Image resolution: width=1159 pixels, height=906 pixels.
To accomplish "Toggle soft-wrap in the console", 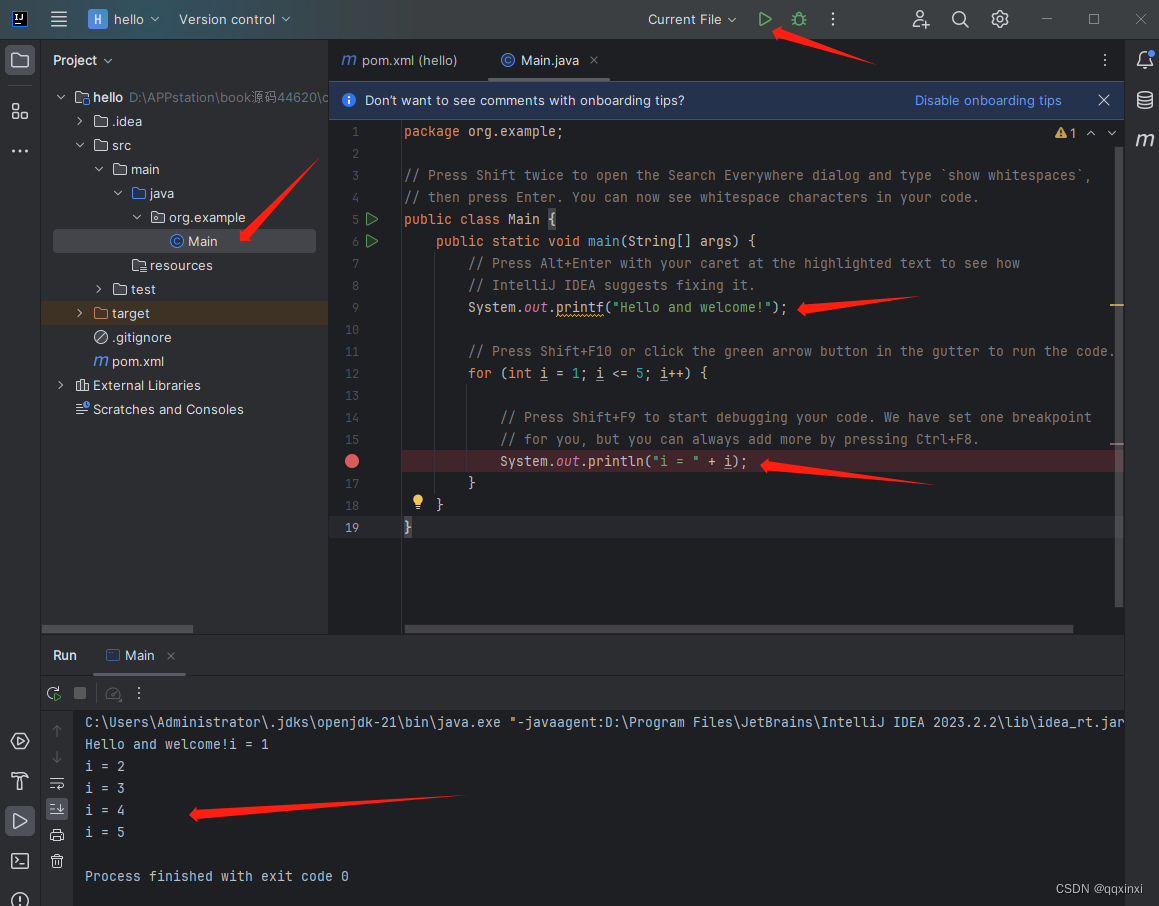I will pos(57,783).
